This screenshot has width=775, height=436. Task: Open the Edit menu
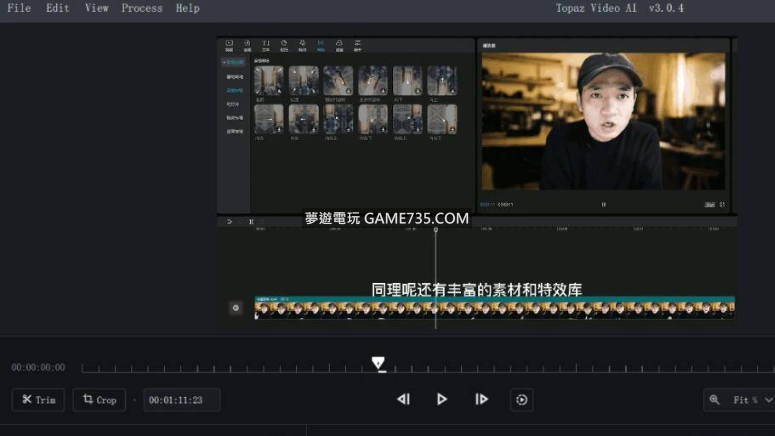tap(58, 8)
